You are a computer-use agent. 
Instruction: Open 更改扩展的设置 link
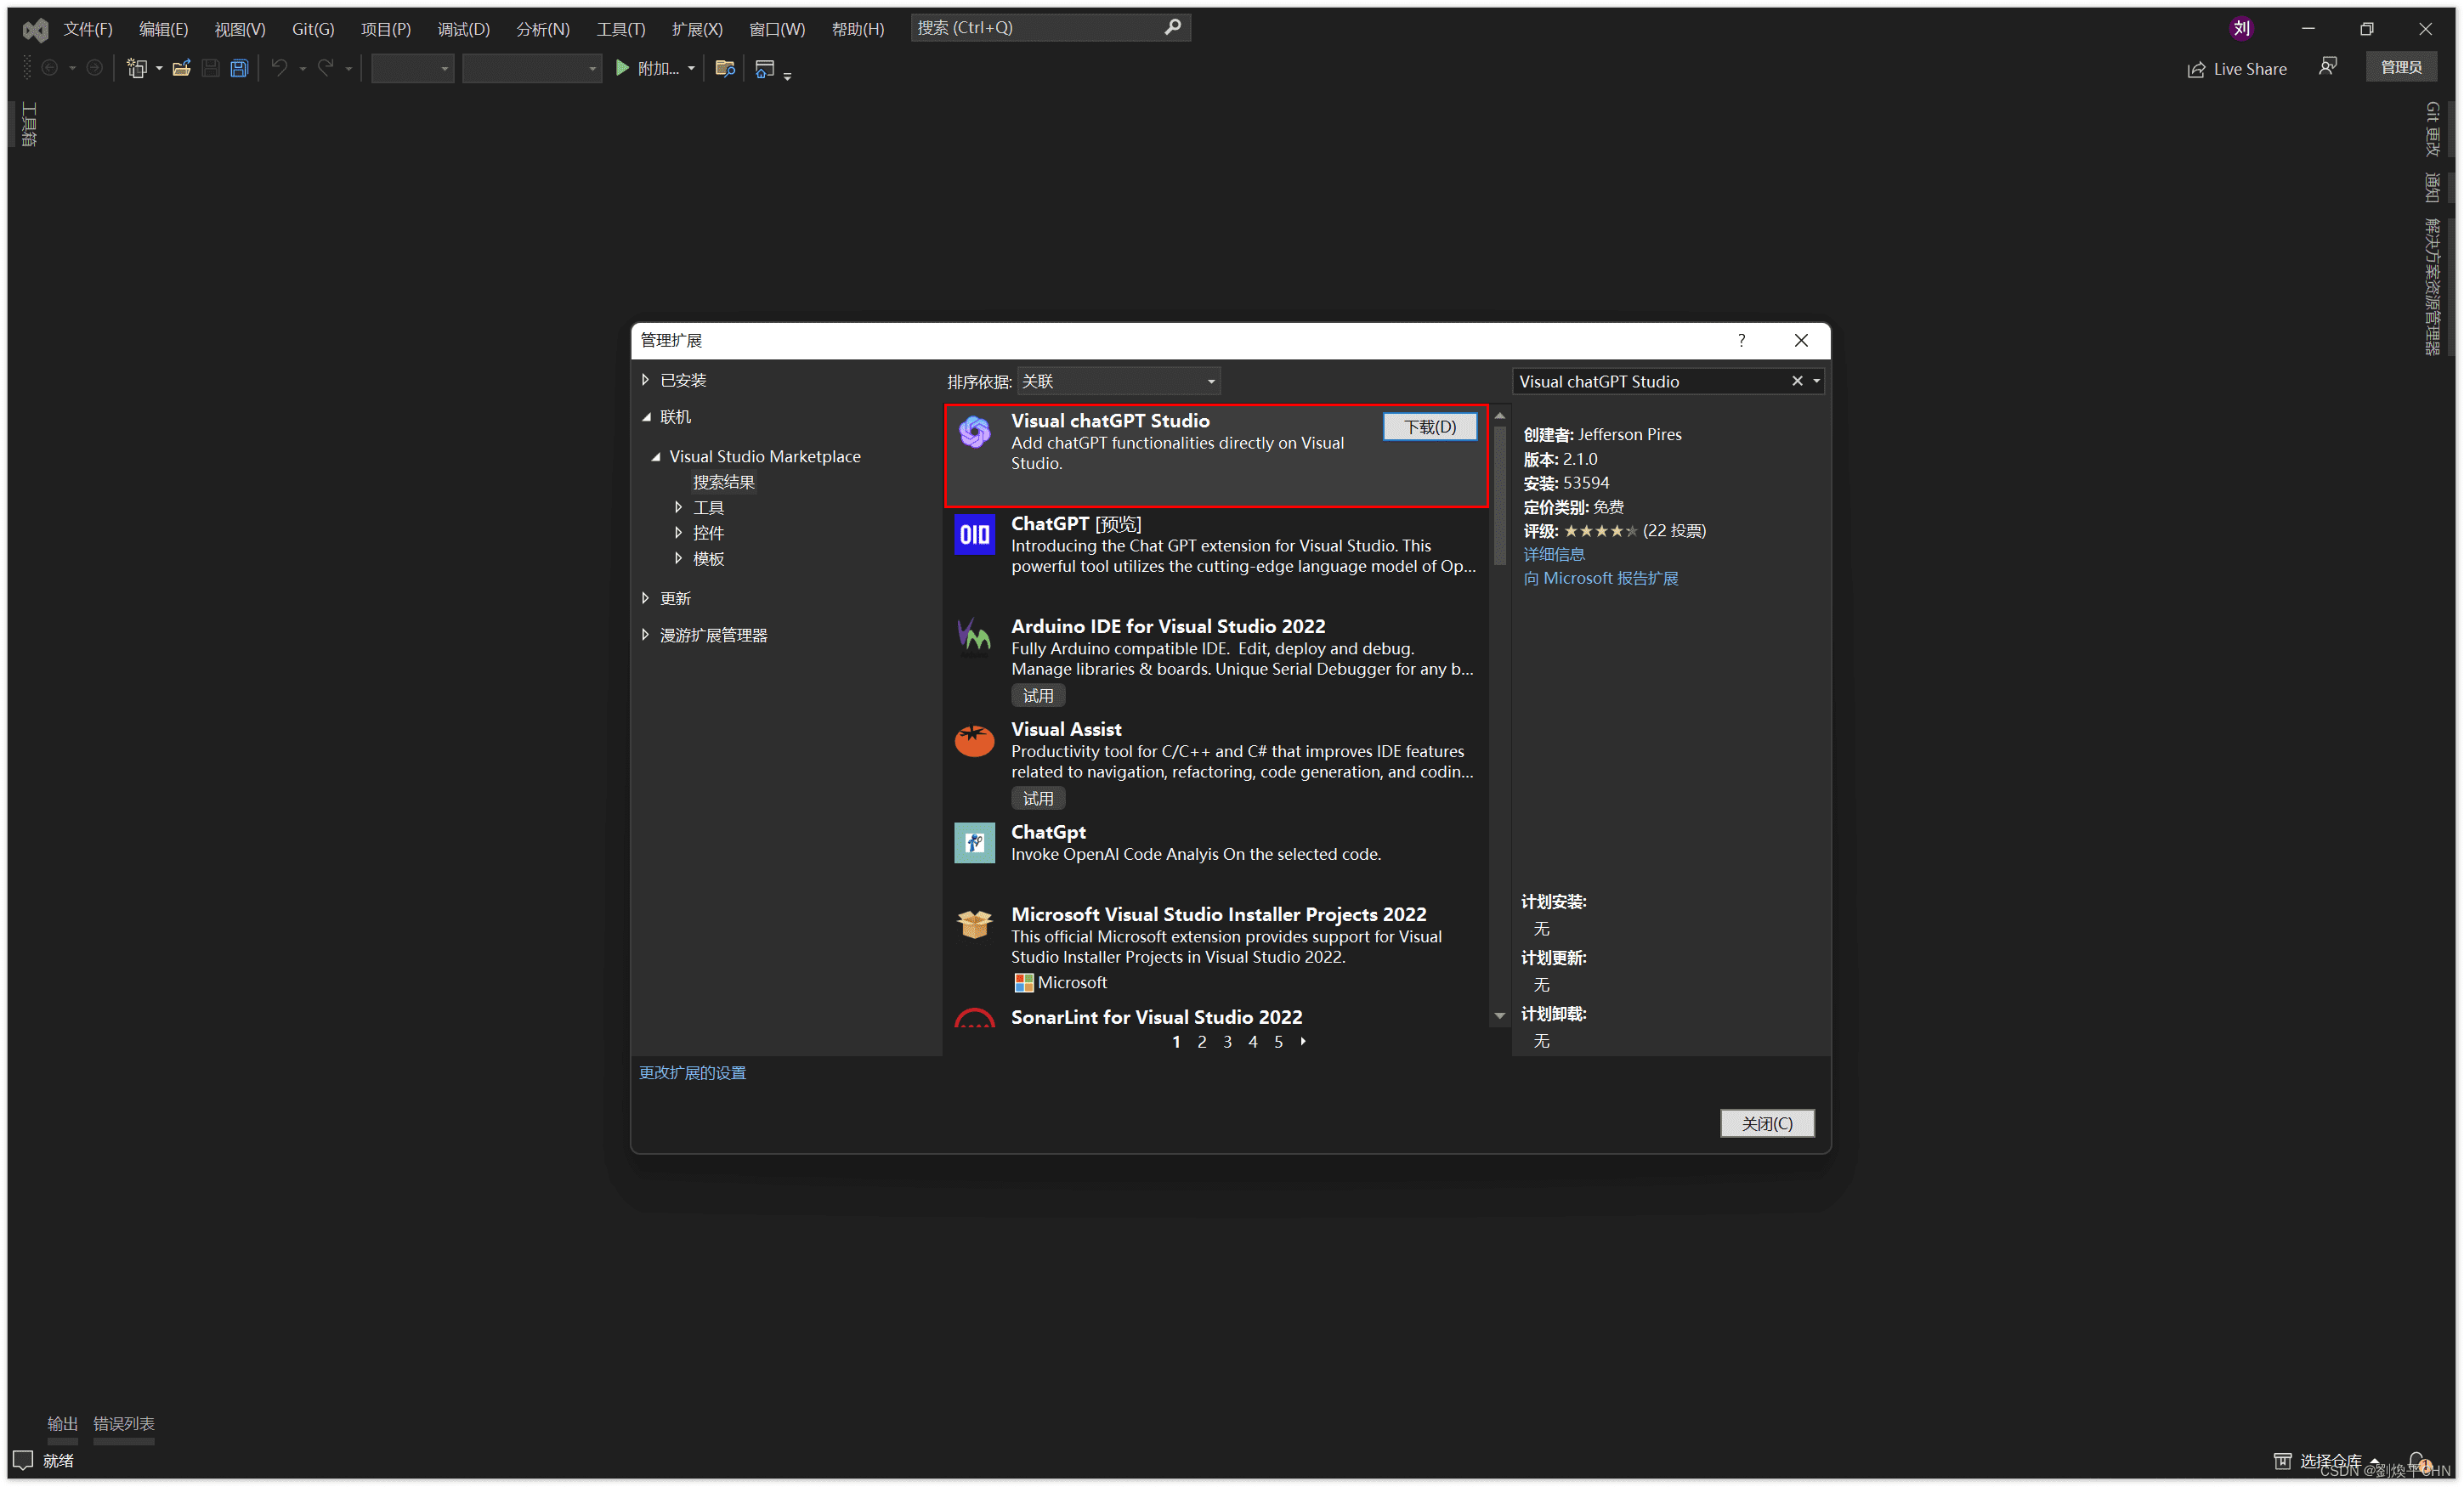[692, 1073]
